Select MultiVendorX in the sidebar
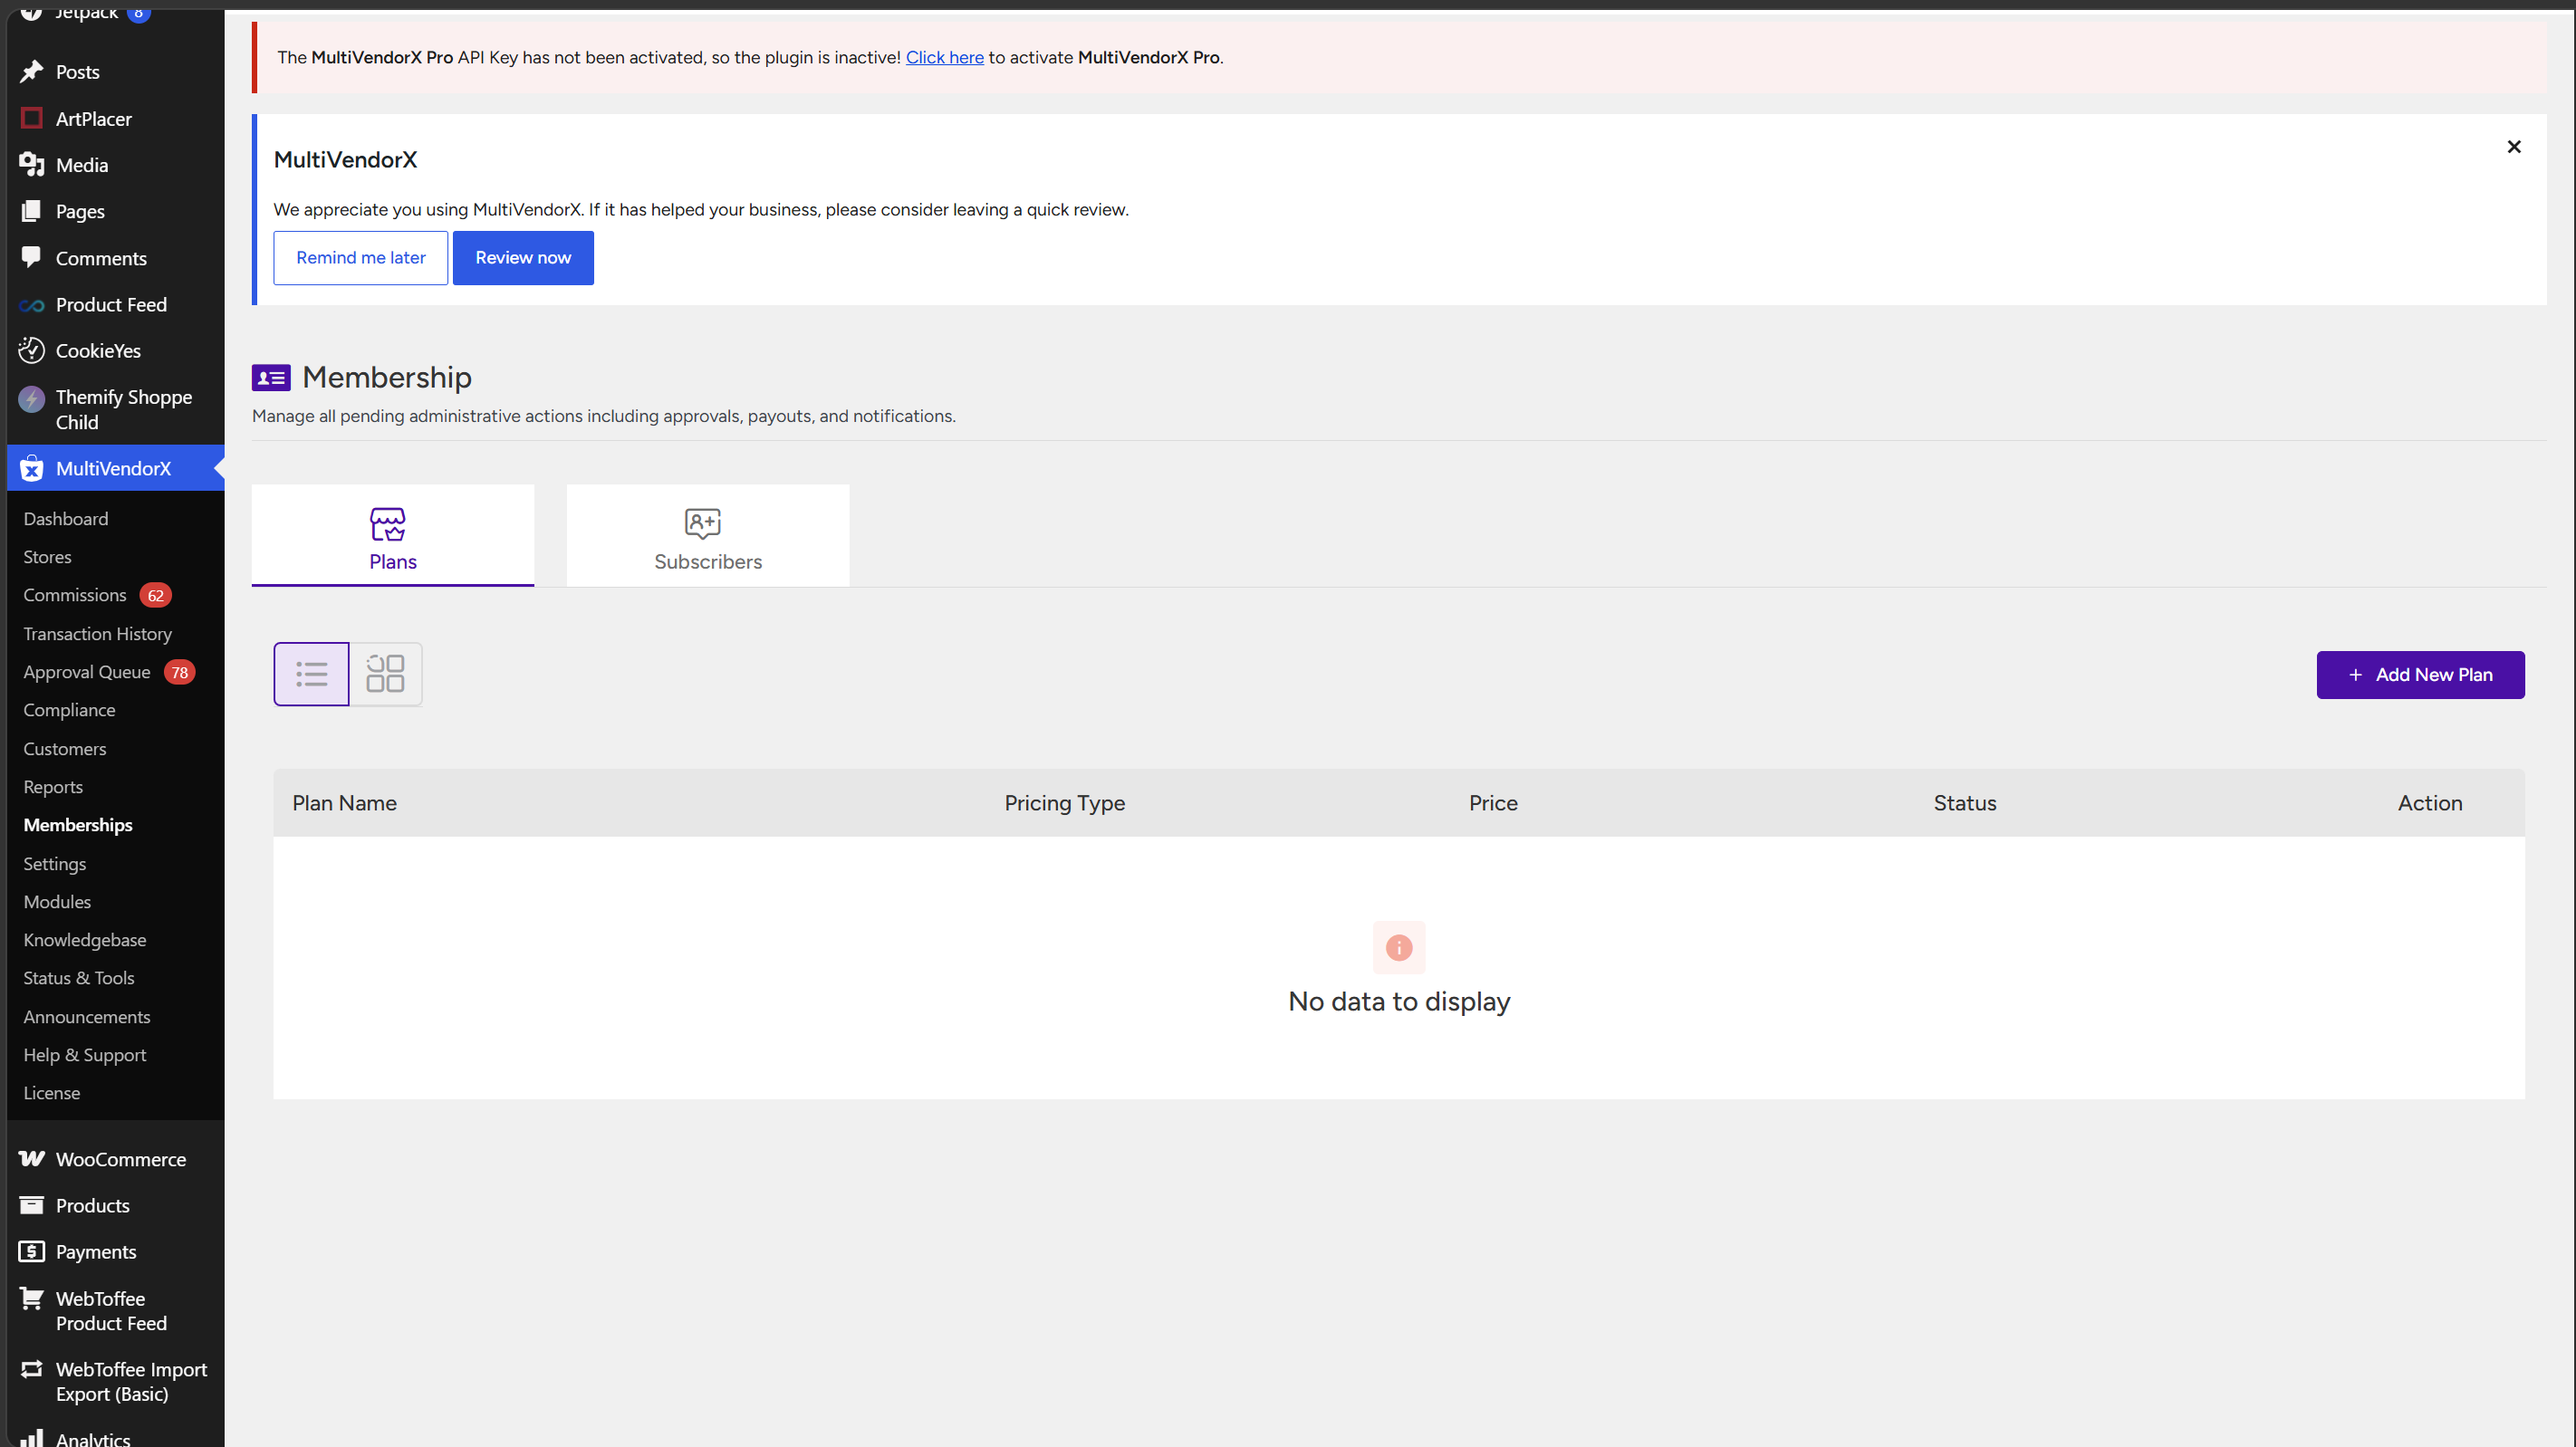Screen dimensions: 2576x1447 [116, 468]
